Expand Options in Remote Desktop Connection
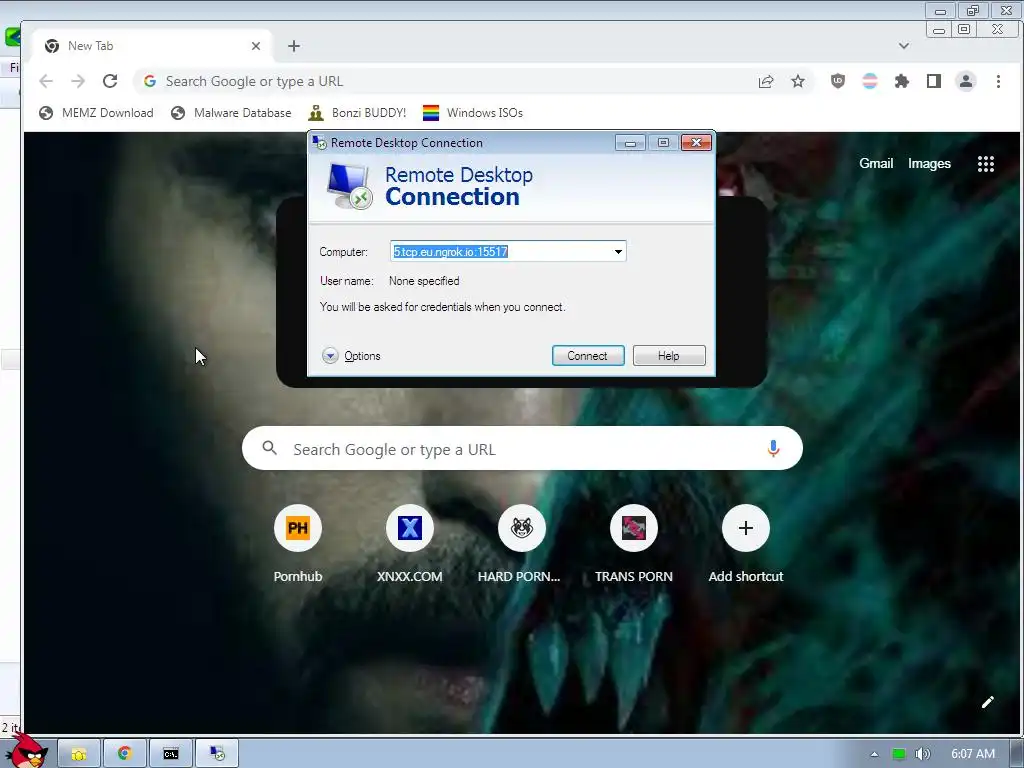Viewport: 1024px width, 768px height. pos(351,355)
